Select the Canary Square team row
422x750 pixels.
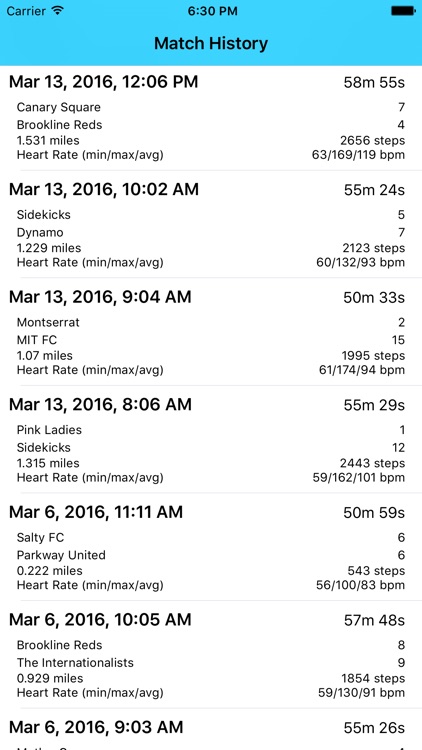(x=211, y=107)
